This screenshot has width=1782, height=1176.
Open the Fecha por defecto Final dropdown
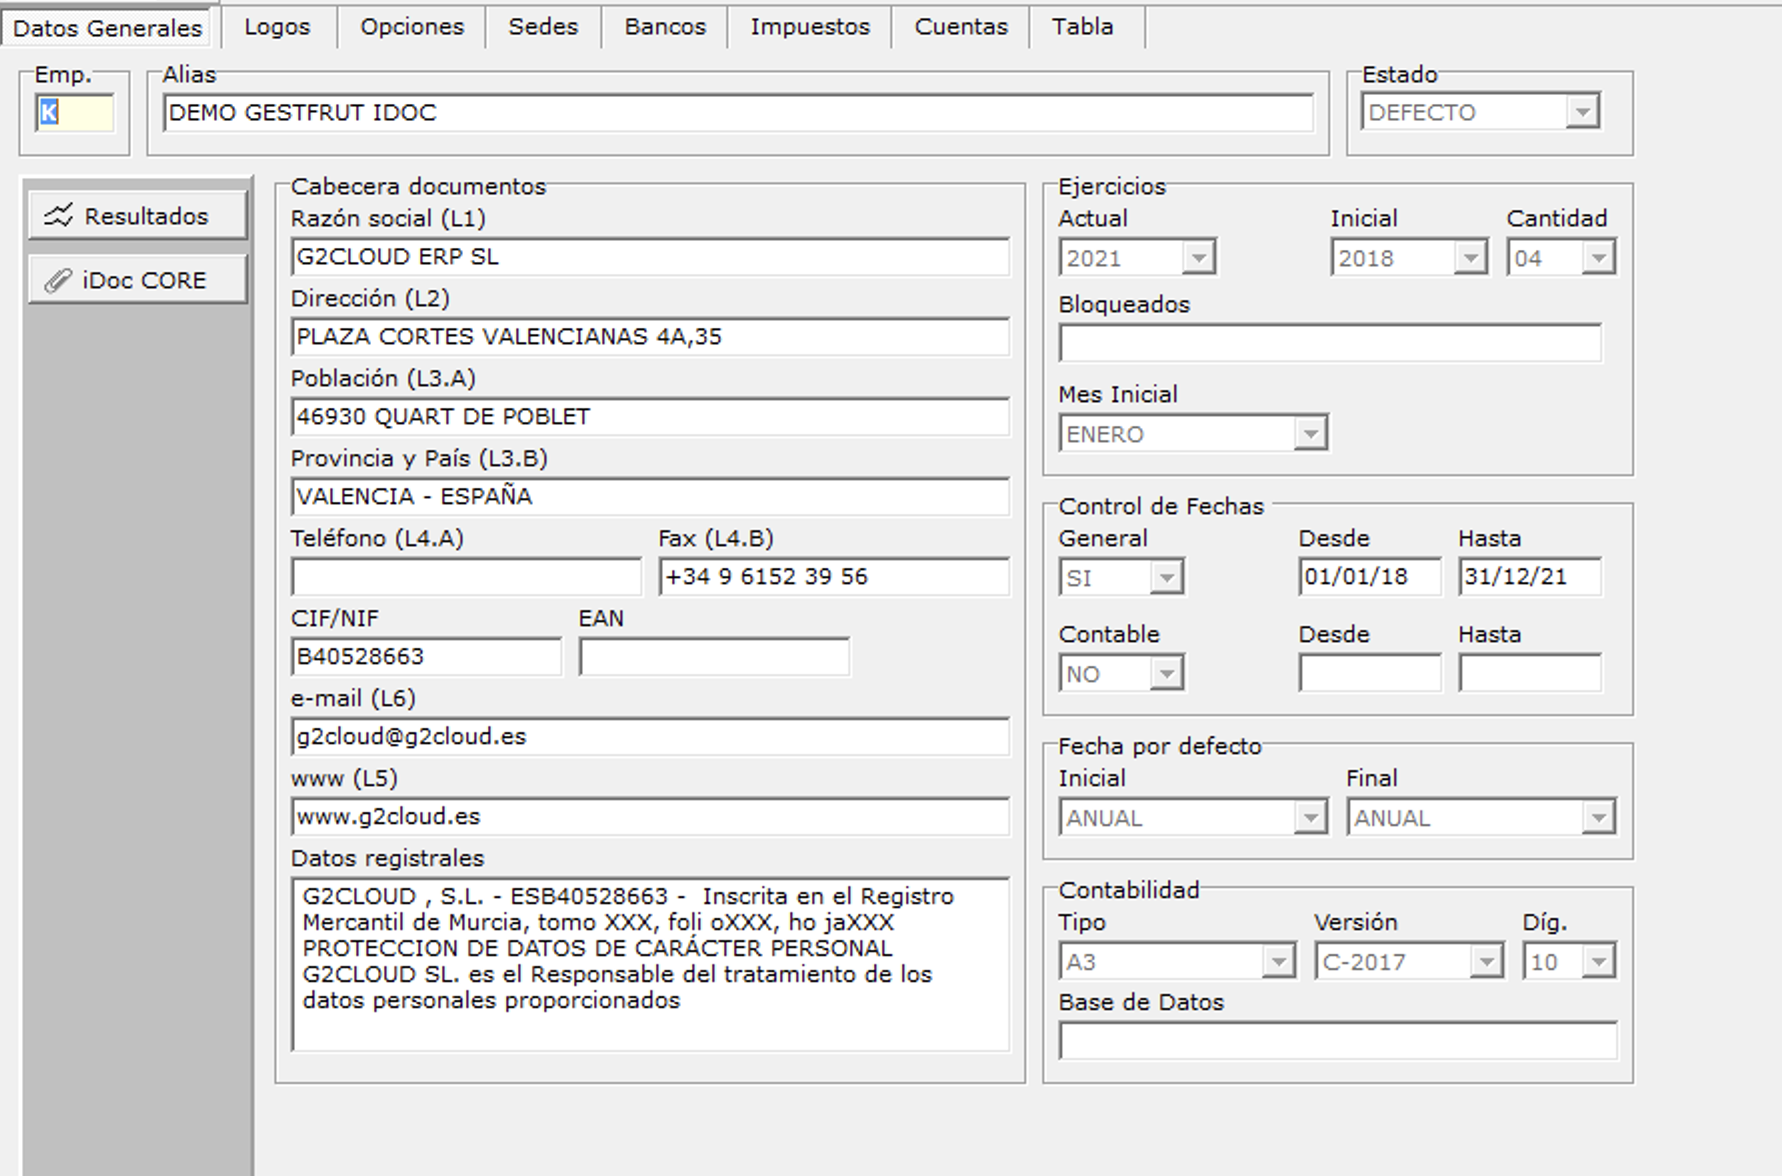(1597, 818)
